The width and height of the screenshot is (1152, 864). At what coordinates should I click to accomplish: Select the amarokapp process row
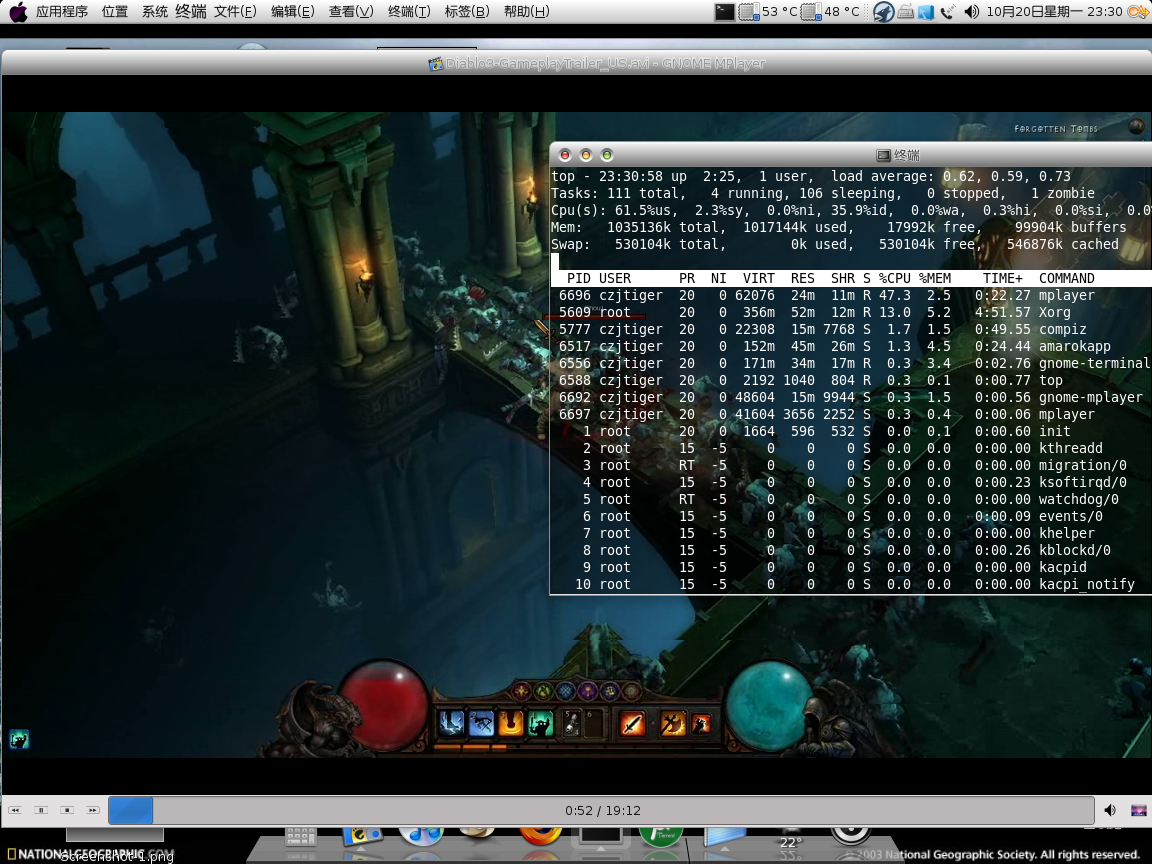tap(851, 346)
